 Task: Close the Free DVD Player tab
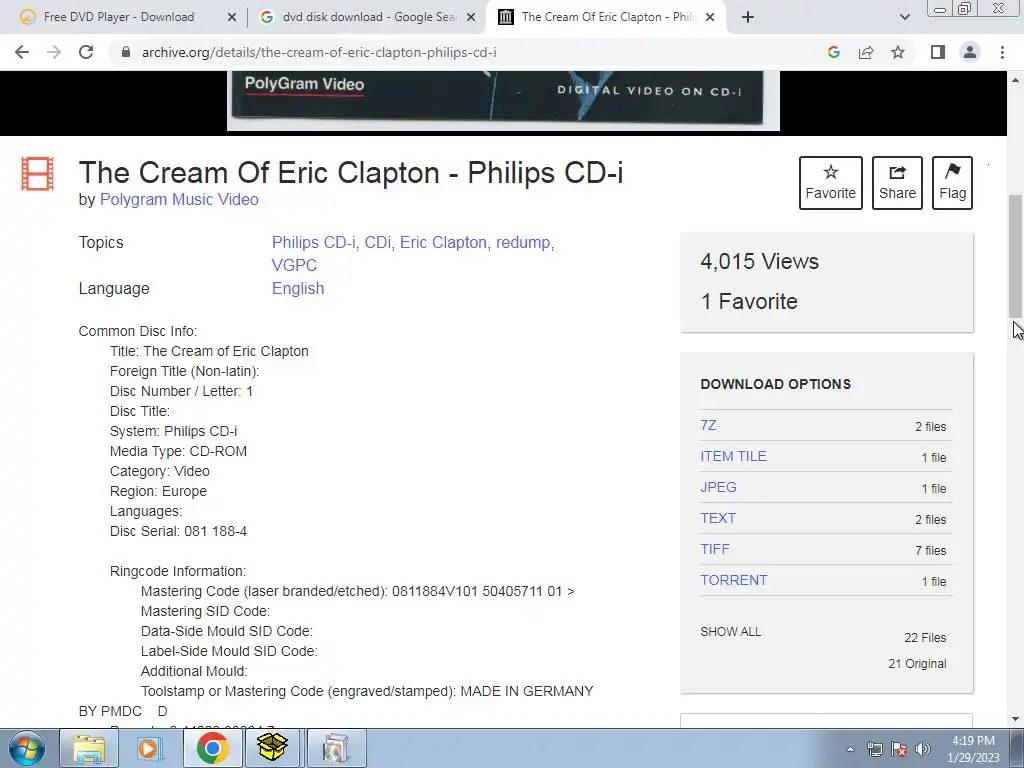[231, 17]
